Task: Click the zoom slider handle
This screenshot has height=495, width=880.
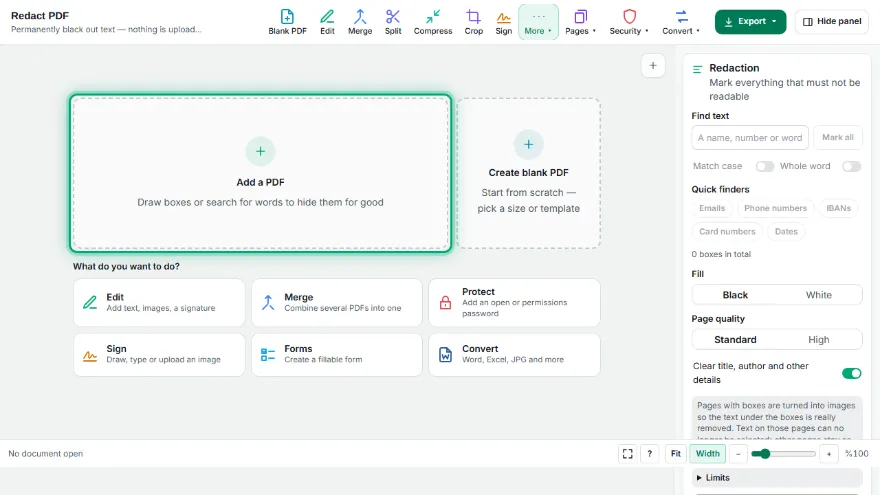Action: 765,453
